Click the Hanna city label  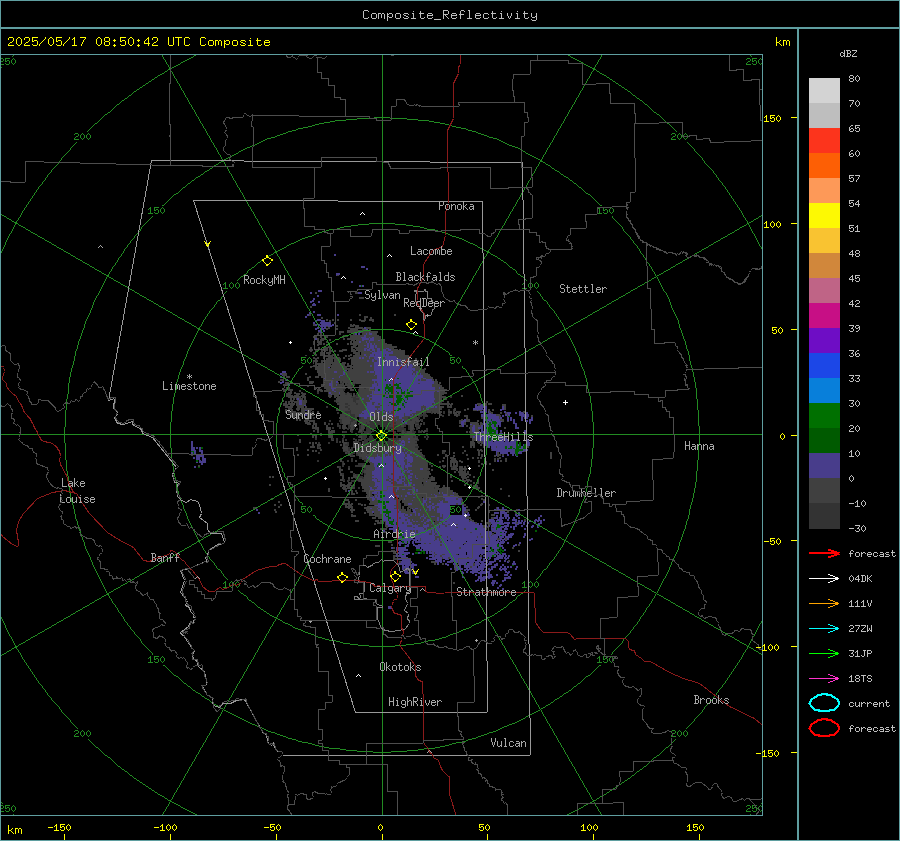(x=699, y=446)
